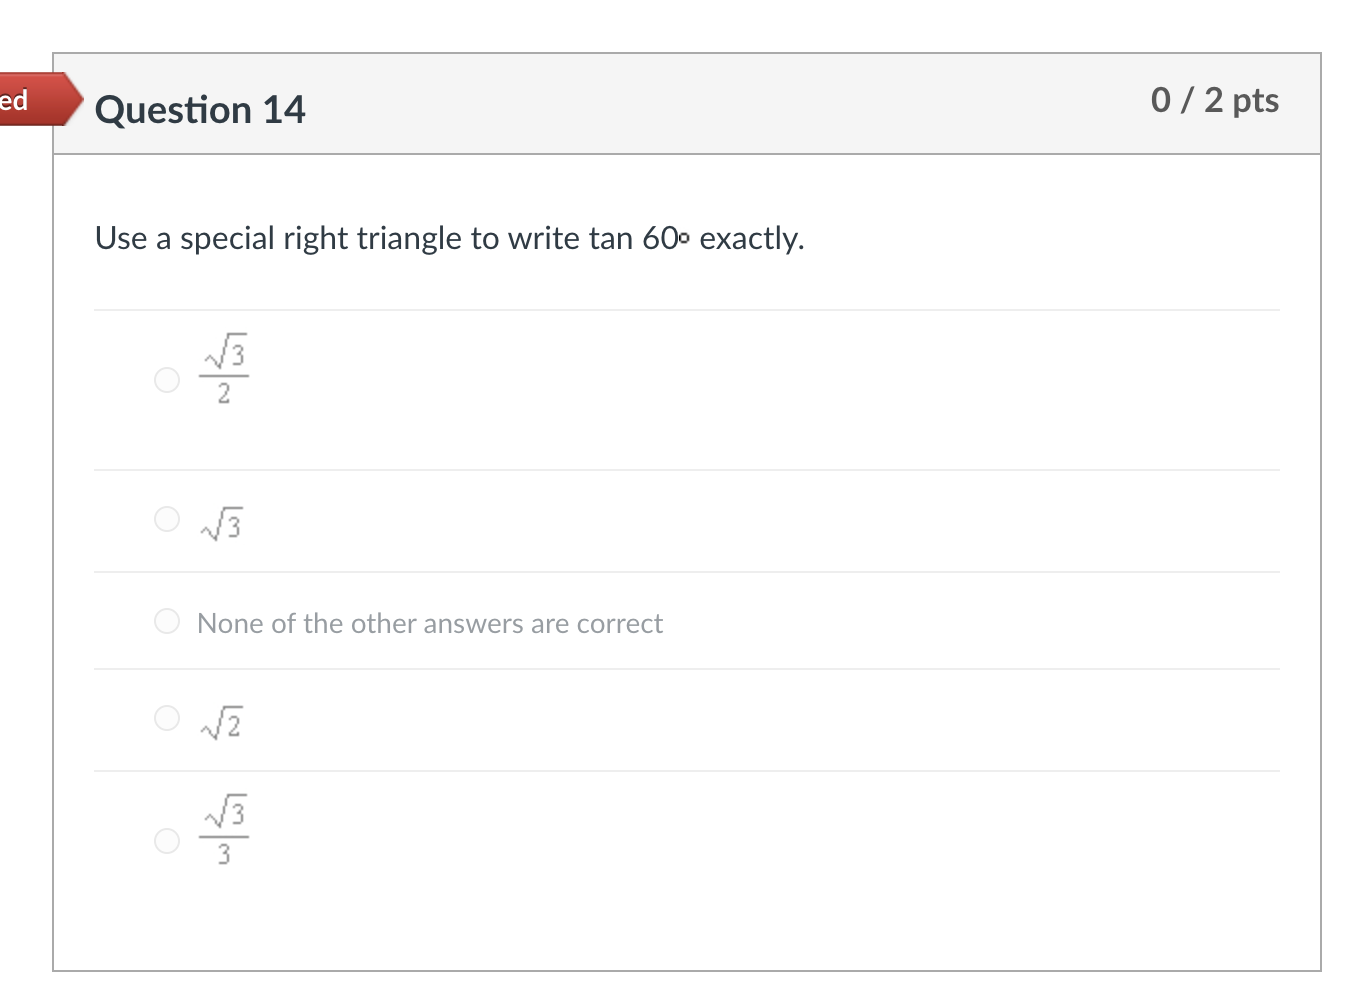
Task: Click the √2 equation image
Action: (x=222, y=722)
